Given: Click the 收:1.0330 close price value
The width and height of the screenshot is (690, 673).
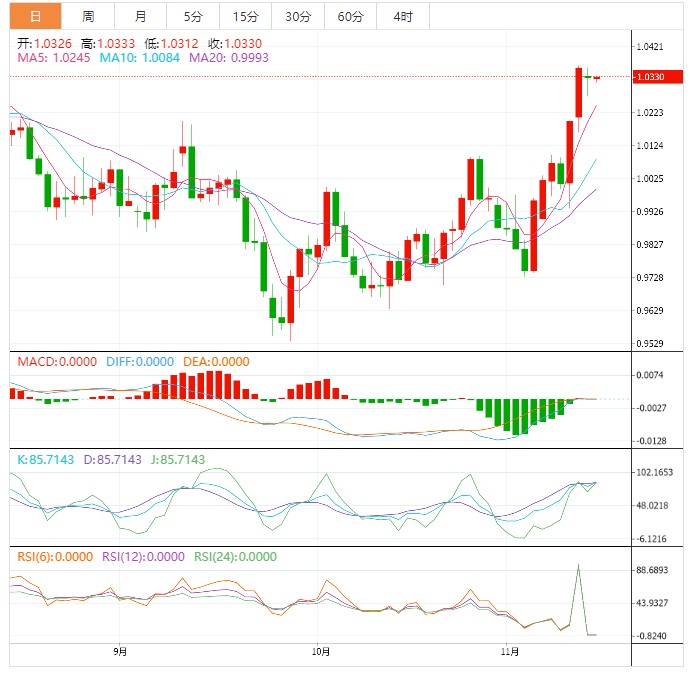Looking at the screenshot, I should click(235, 44).
